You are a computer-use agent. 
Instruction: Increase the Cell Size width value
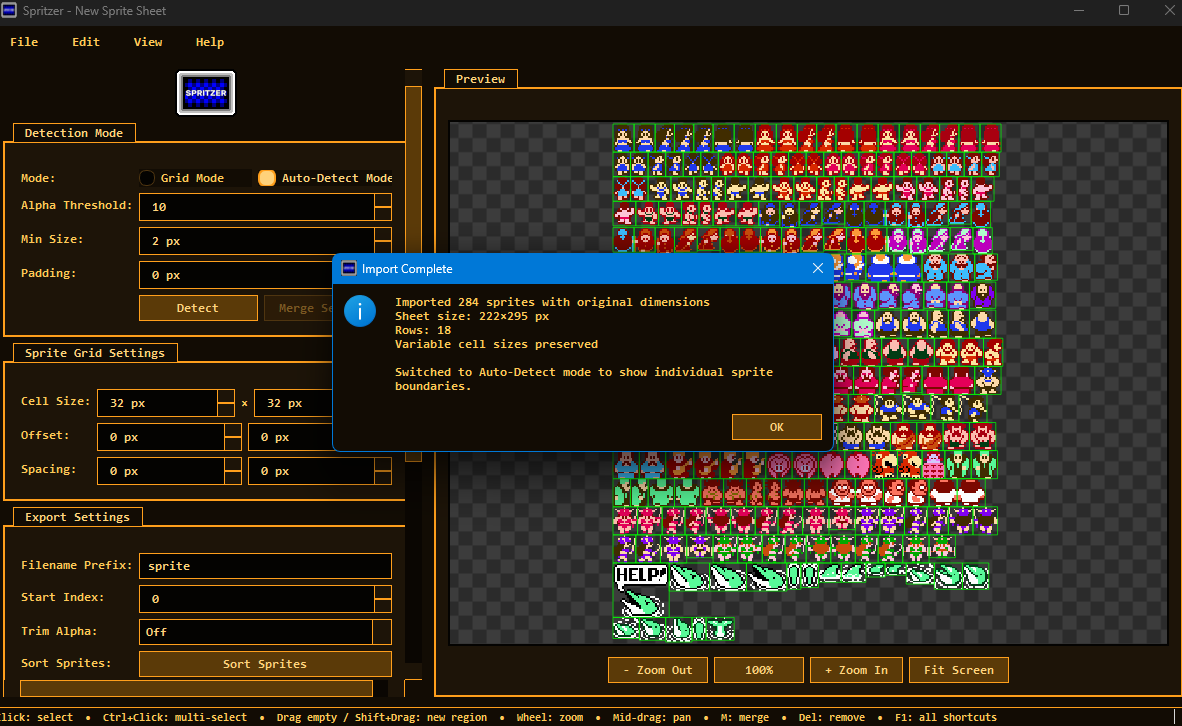coord(225,397)
